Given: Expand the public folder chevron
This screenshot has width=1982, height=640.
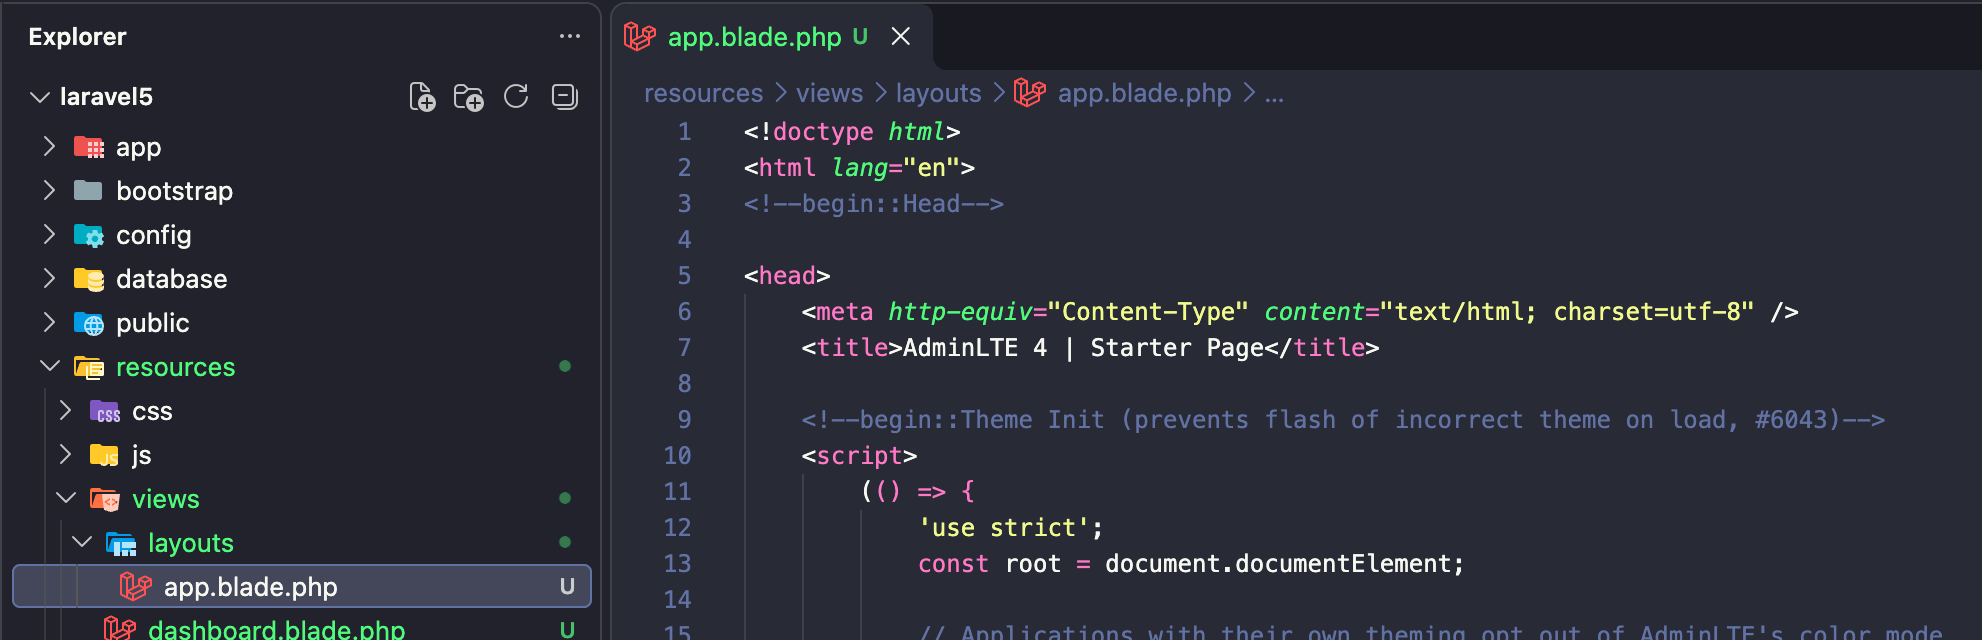Looking at the screenshot, I should coord(48,322).
